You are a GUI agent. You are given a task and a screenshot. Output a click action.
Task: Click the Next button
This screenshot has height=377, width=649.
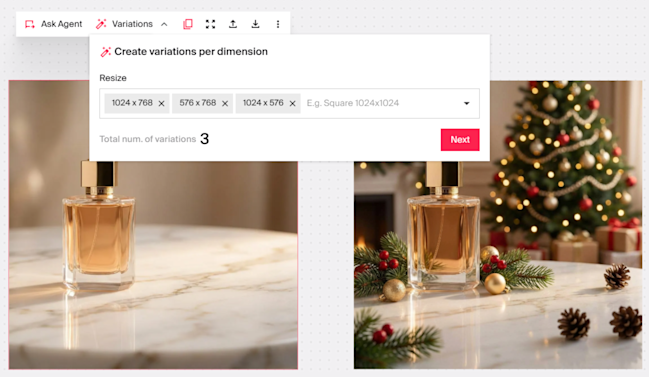(x=460, y=139)
